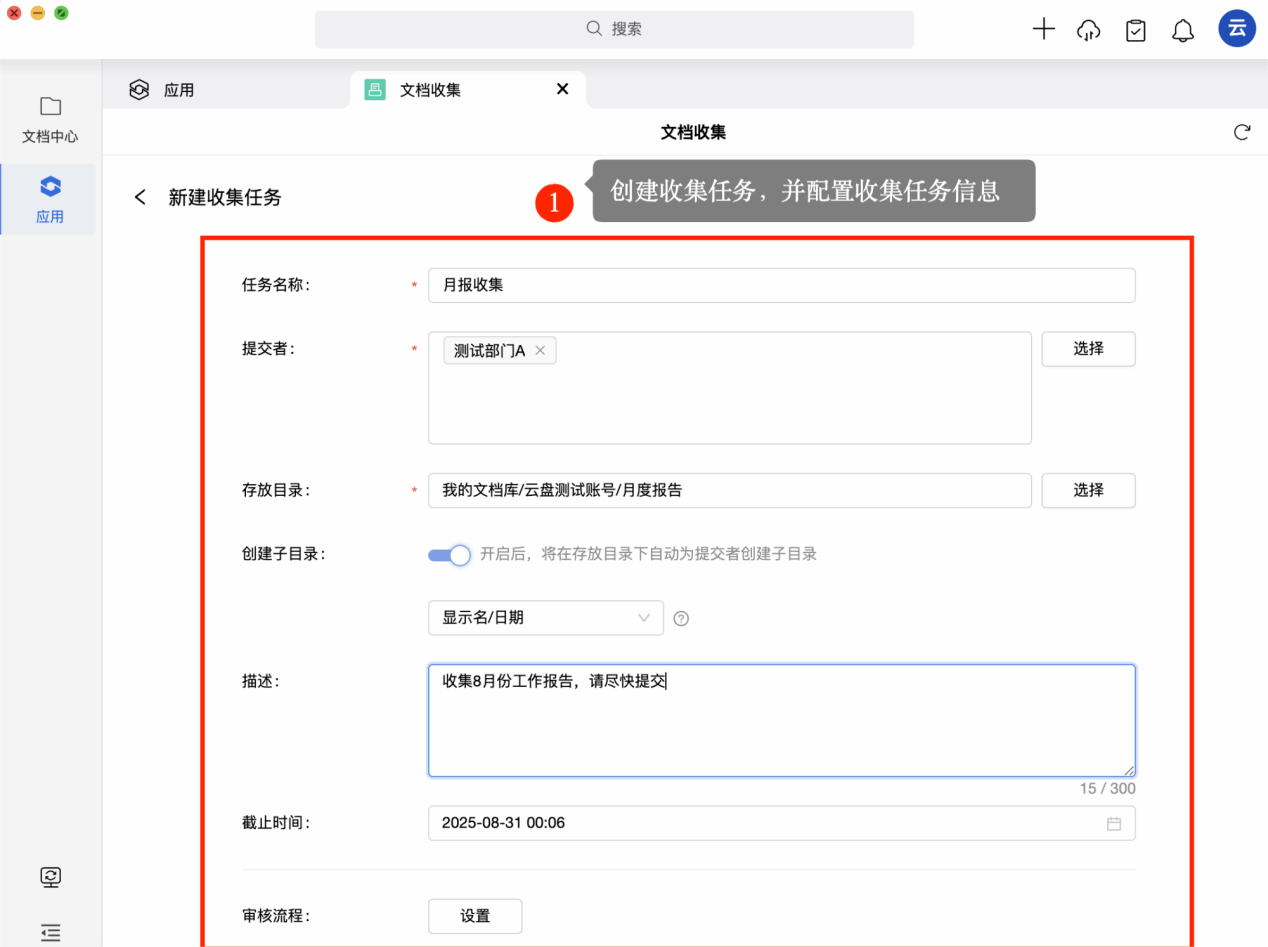The image size is (1268, 947).
Task: Expand the 显示名/日期 dropdown
Action: (x=545, y=618)
